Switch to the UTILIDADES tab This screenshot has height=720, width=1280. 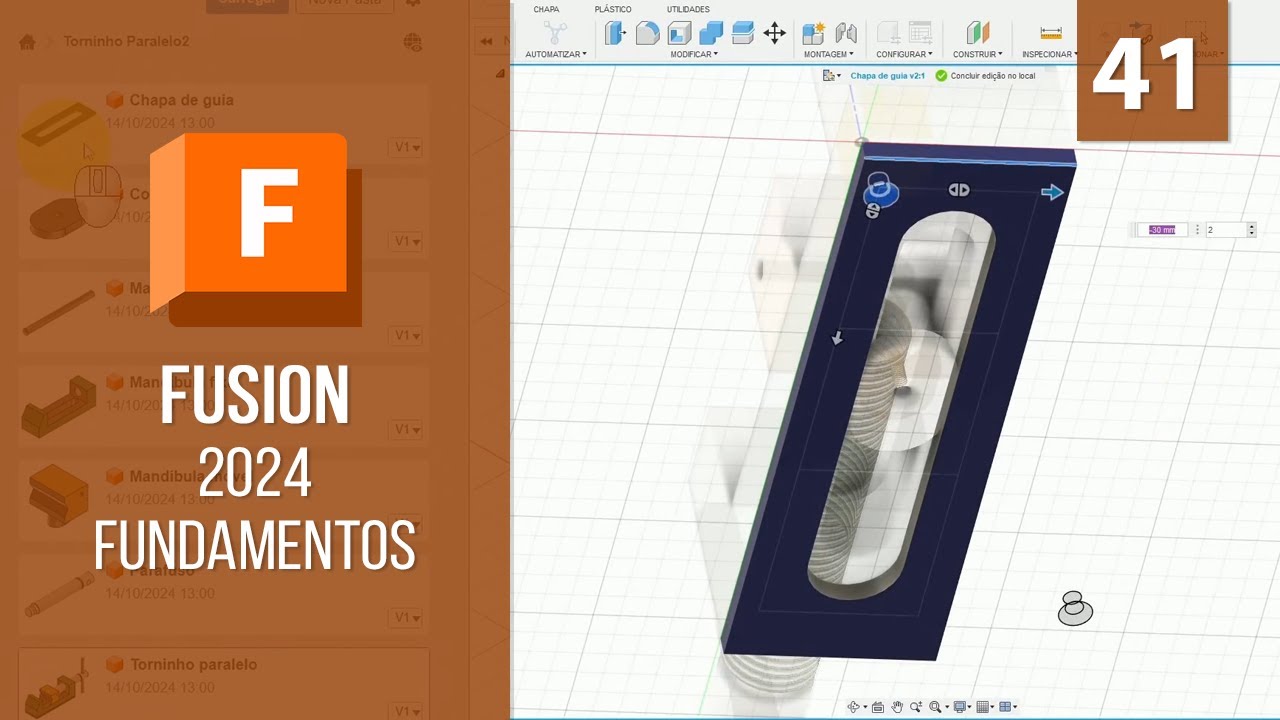pos(688,9)
